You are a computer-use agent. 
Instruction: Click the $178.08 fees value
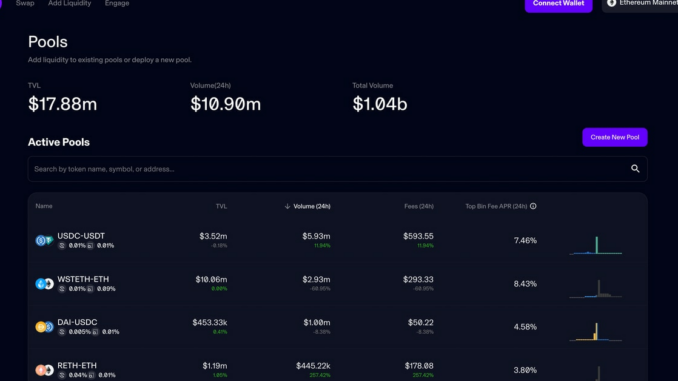pyautogui.click(x=419, y=366)
